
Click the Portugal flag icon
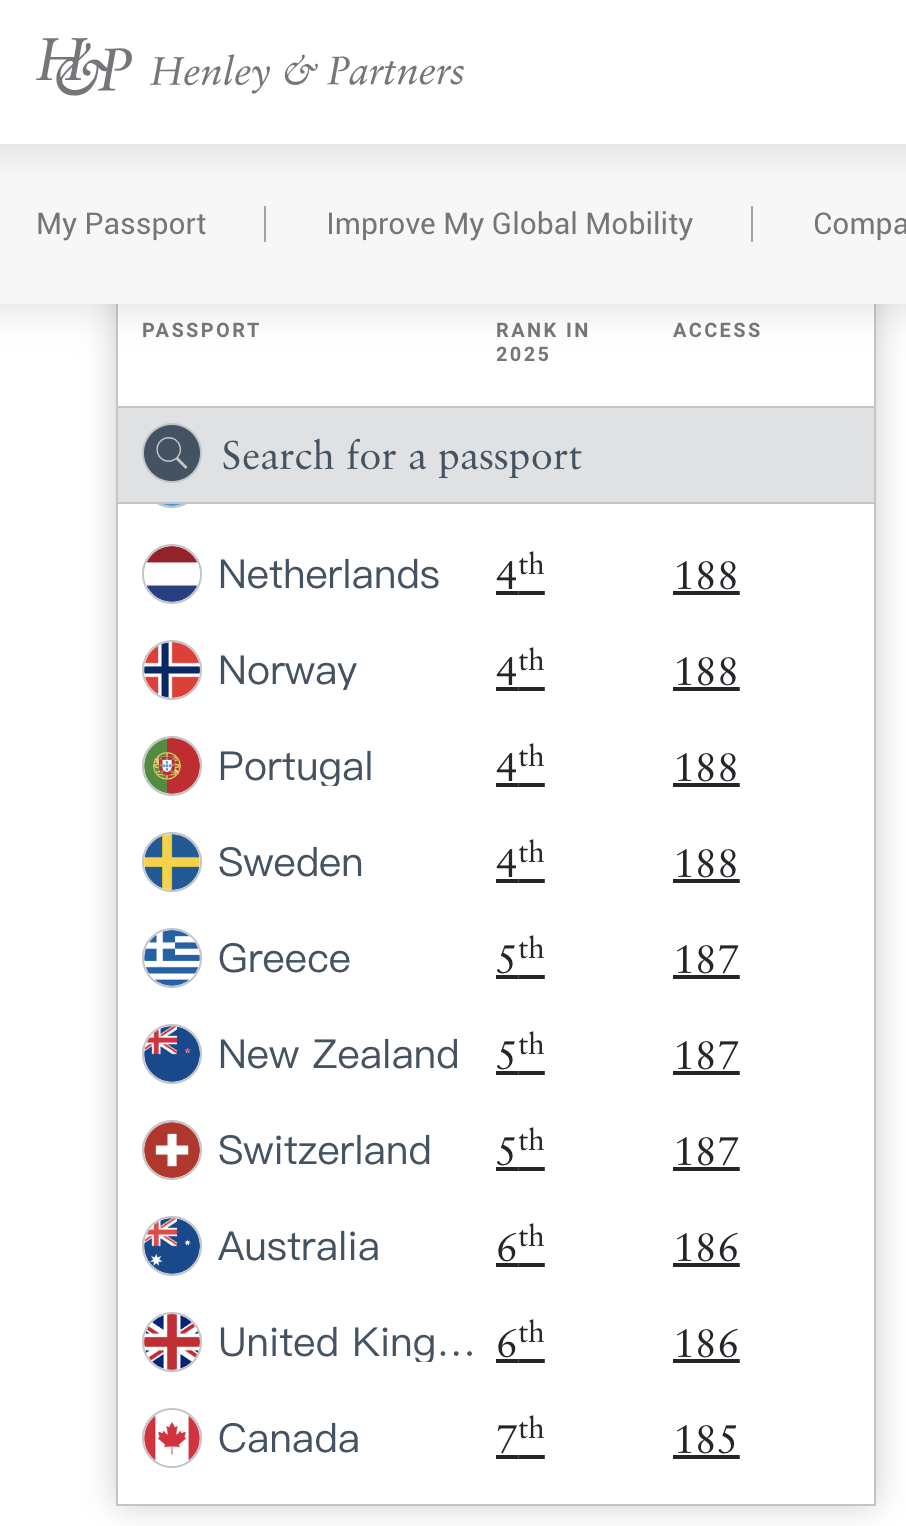pos(172,766)
